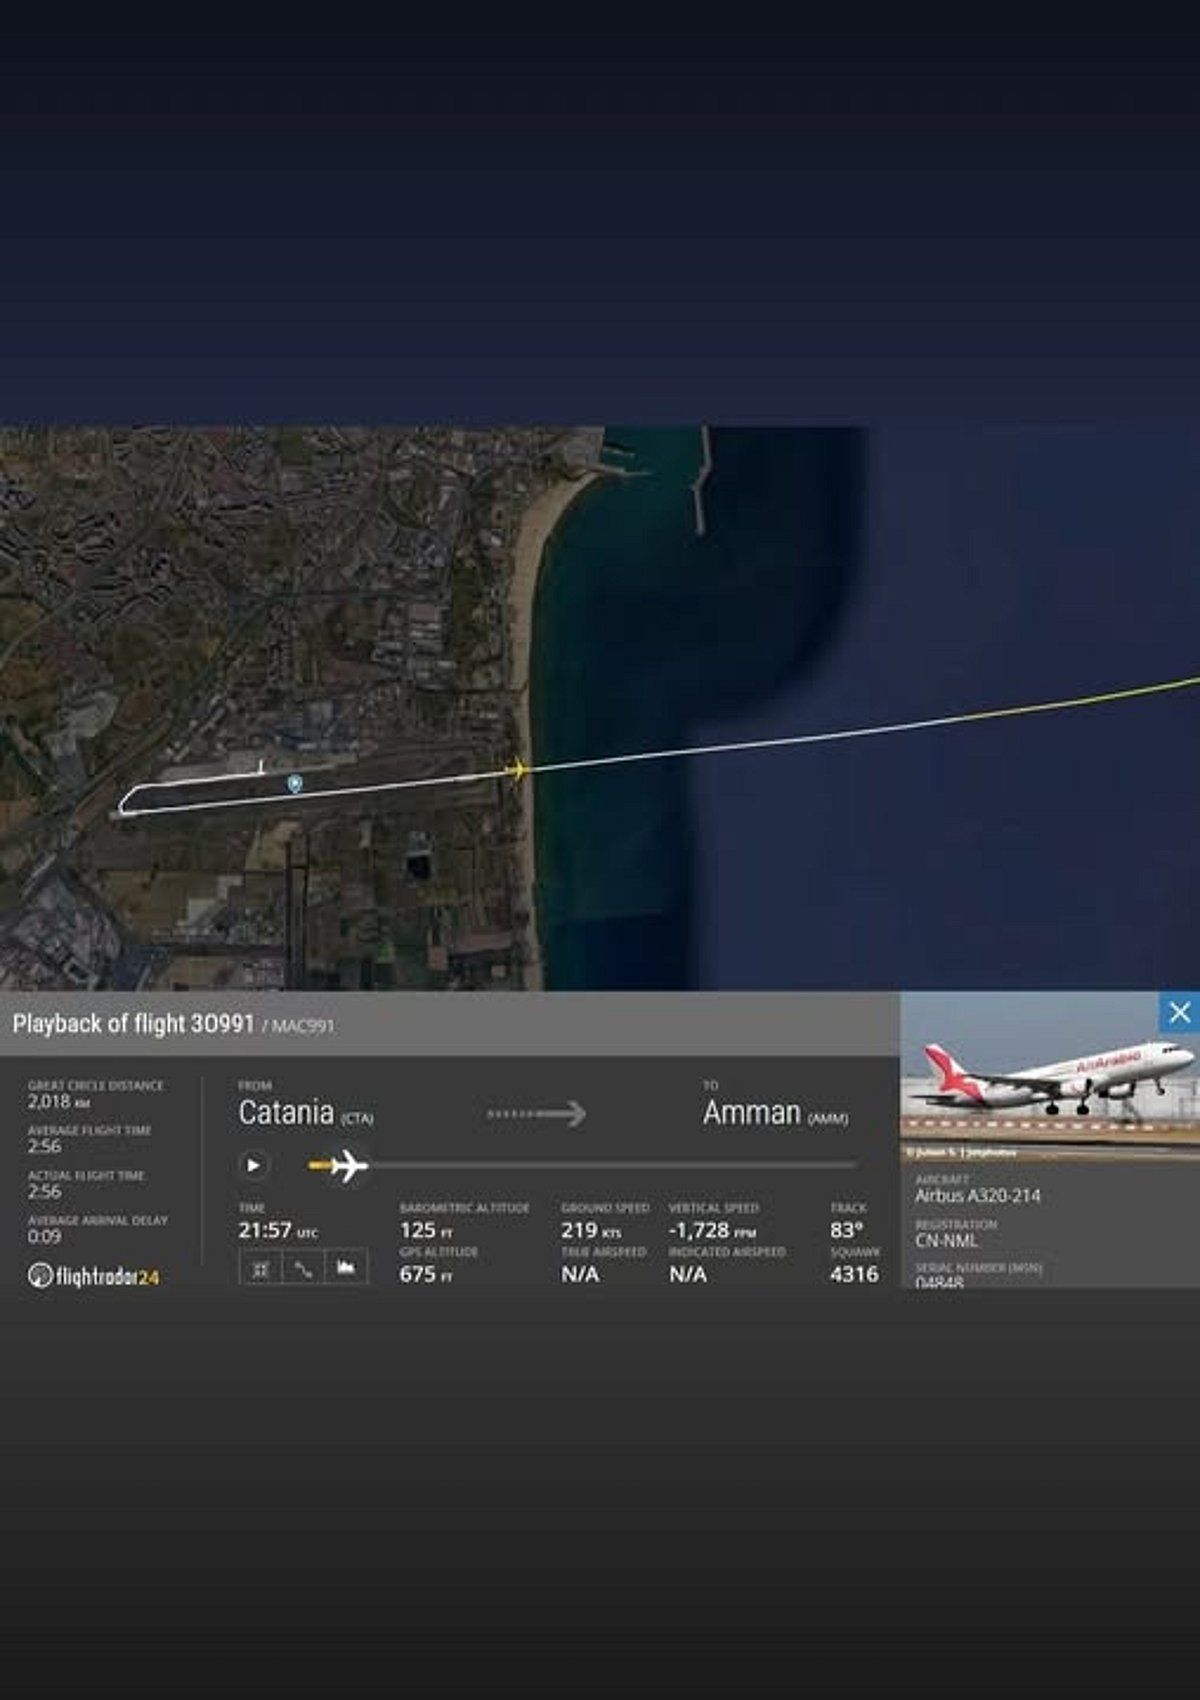Click the squawk code 4316
Screen dimensions: 1200x1700
[854, 1274]
